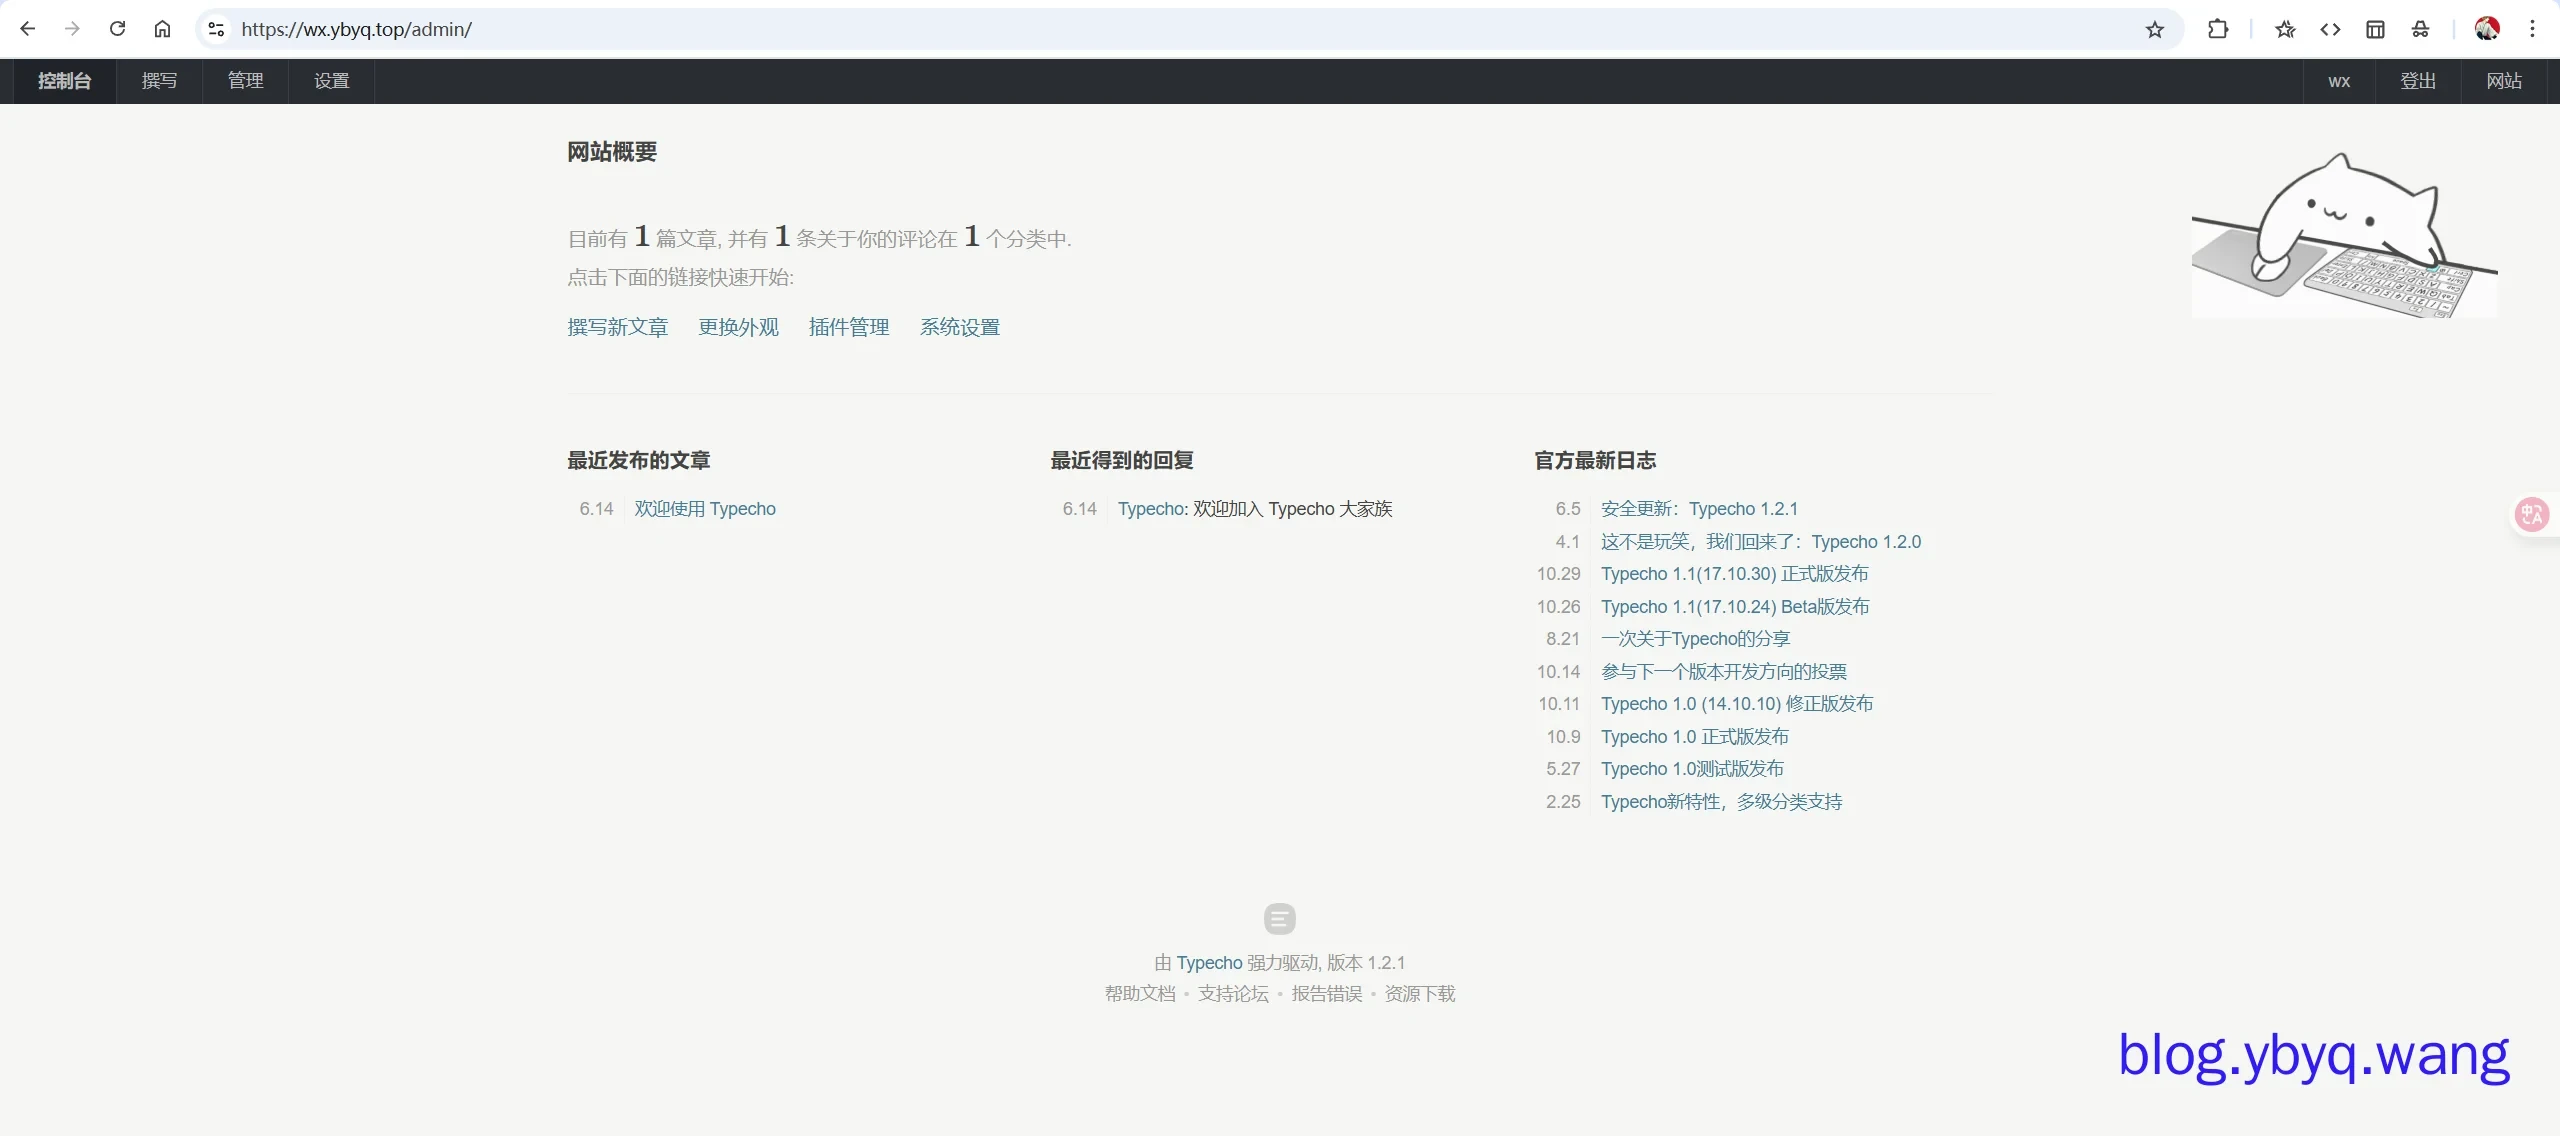
Task: Open Typecho新特性，多级分类支持 entry
Action: [x=1722, y=802]
